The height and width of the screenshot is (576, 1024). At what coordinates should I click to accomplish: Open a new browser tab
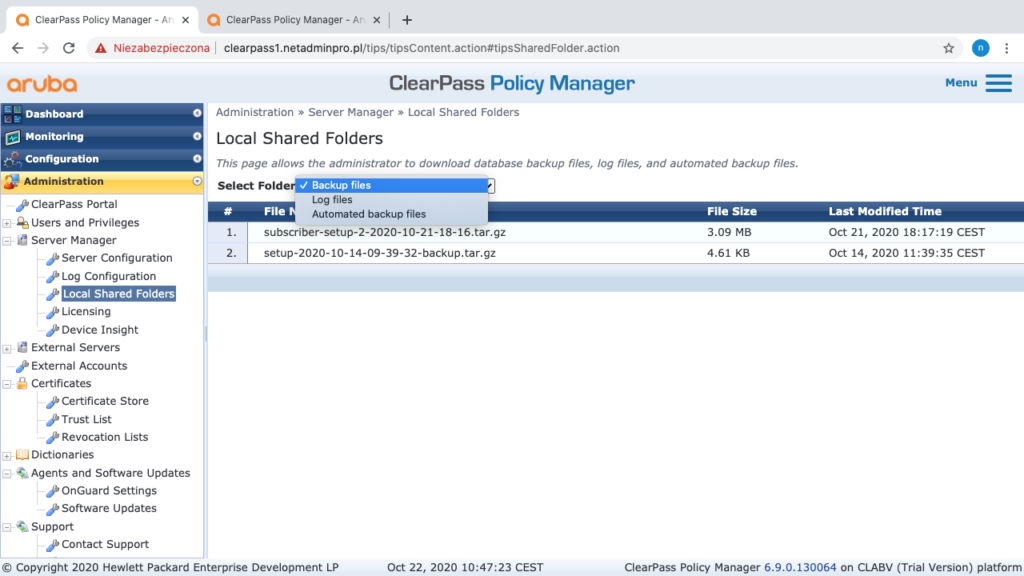coord(407,20)
